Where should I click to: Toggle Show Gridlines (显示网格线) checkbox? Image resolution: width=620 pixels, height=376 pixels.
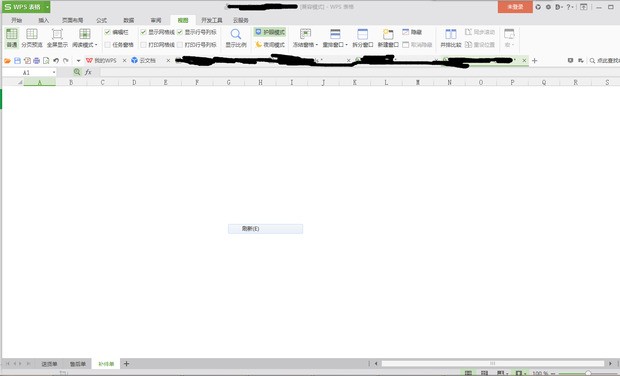(x=144, y=32)
